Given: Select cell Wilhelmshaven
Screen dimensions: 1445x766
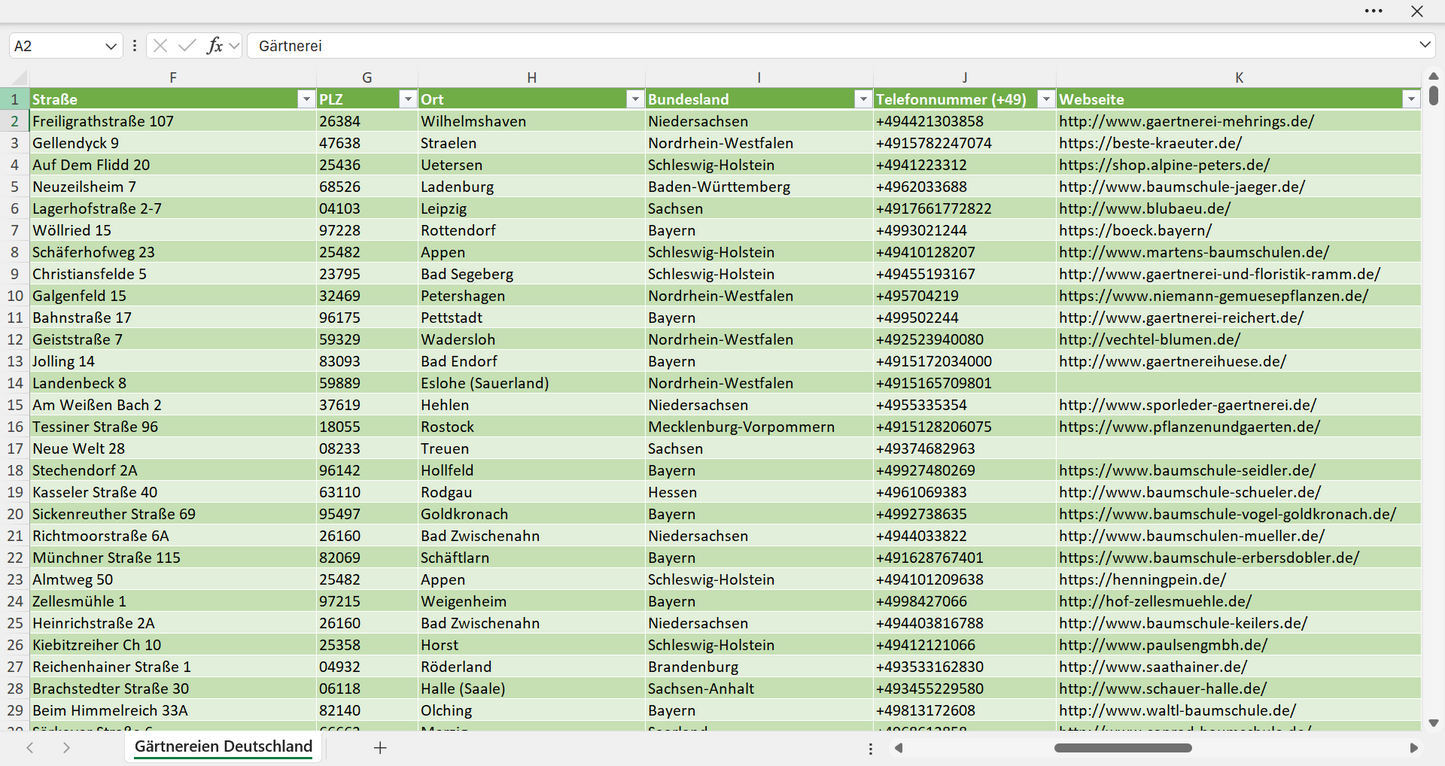Looking at the screenshot, I should tap(532, 121).
